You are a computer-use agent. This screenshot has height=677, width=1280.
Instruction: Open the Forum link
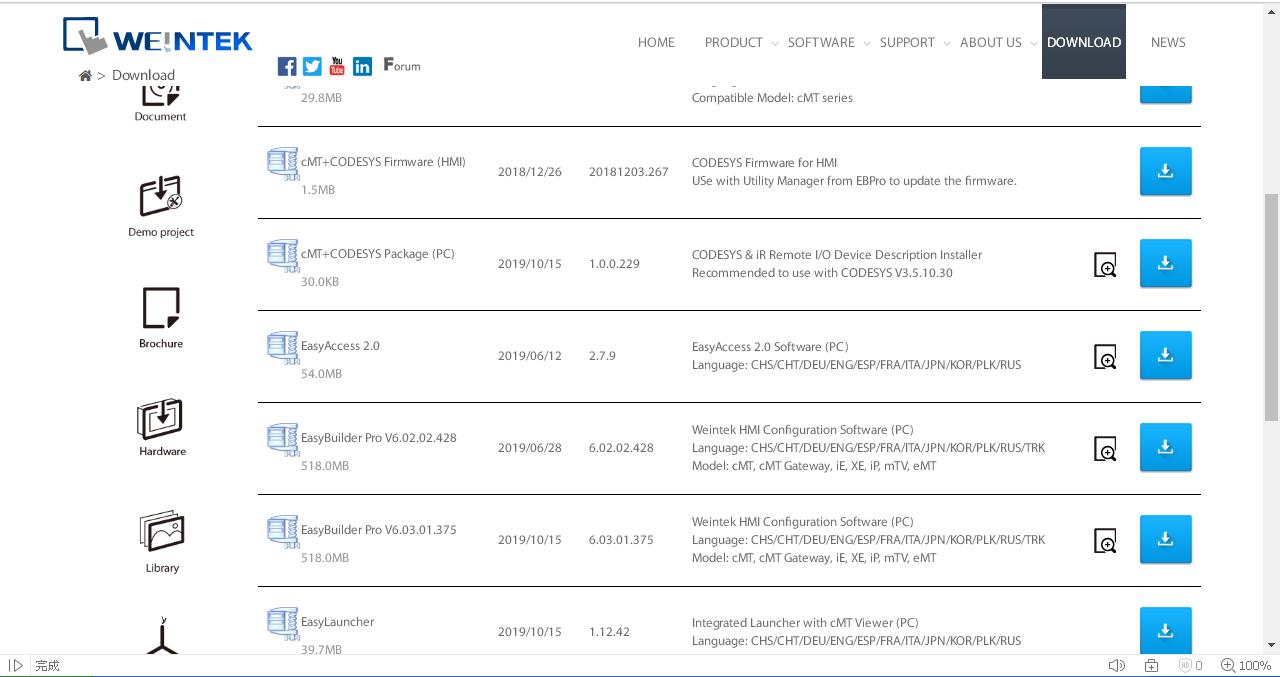click(402, 66)
